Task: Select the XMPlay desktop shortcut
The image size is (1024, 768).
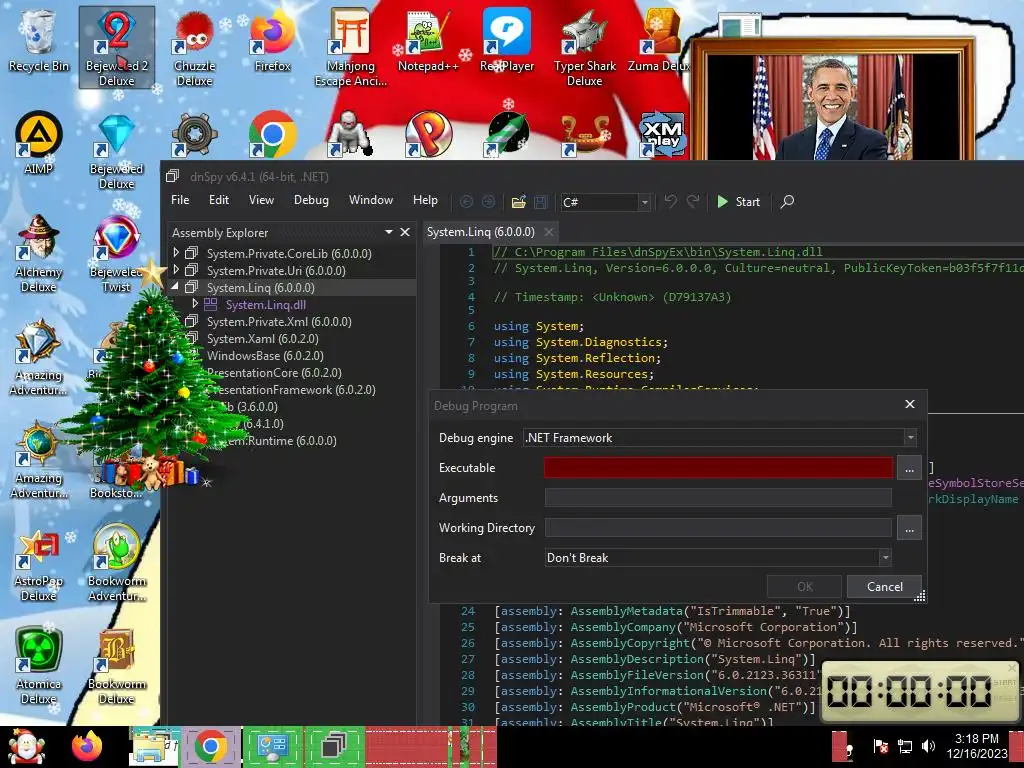Action: pos(662,135)
